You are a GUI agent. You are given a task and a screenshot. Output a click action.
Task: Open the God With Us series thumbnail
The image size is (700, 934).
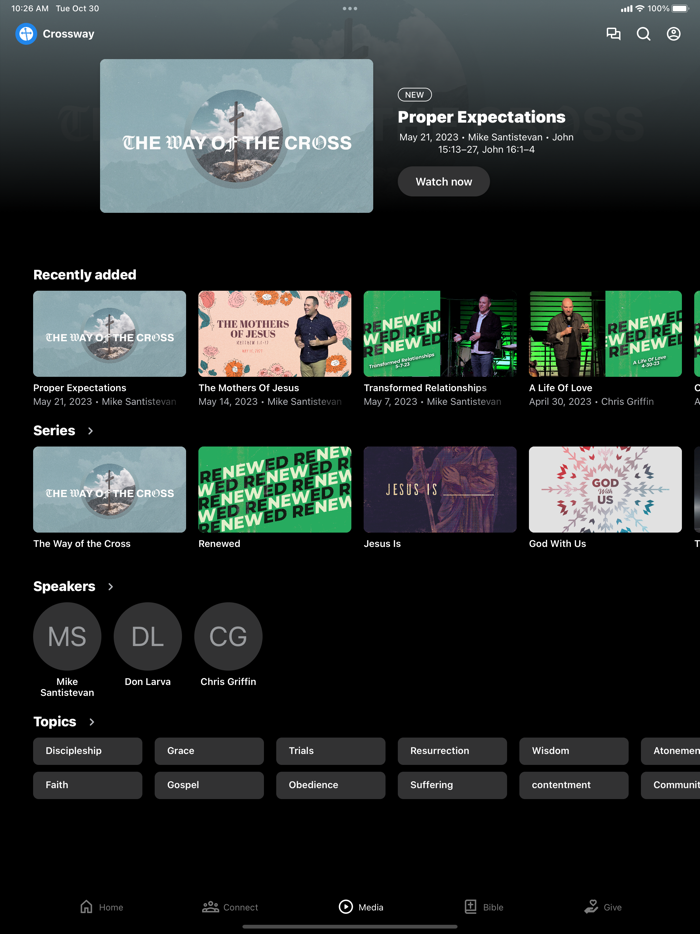click(605, 490)
